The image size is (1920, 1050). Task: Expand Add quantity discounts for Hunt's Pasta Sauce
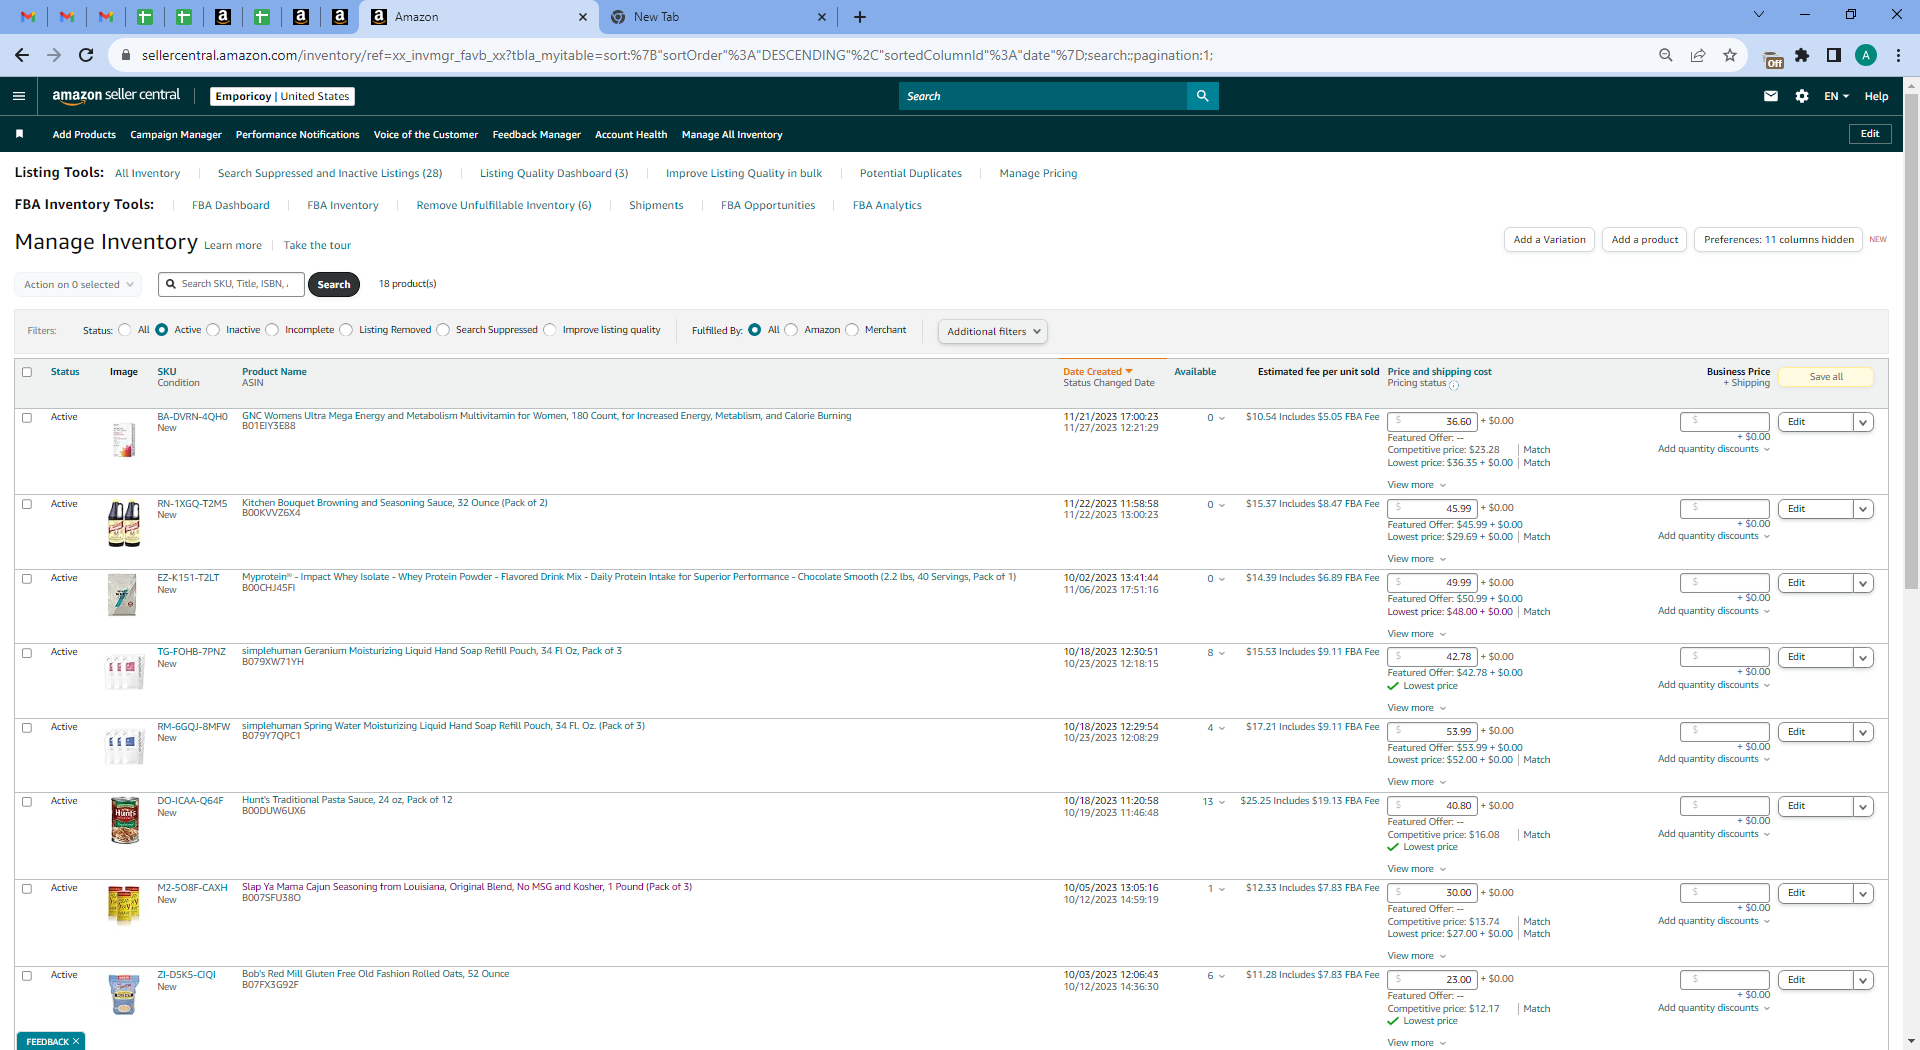coord(1714,834)
